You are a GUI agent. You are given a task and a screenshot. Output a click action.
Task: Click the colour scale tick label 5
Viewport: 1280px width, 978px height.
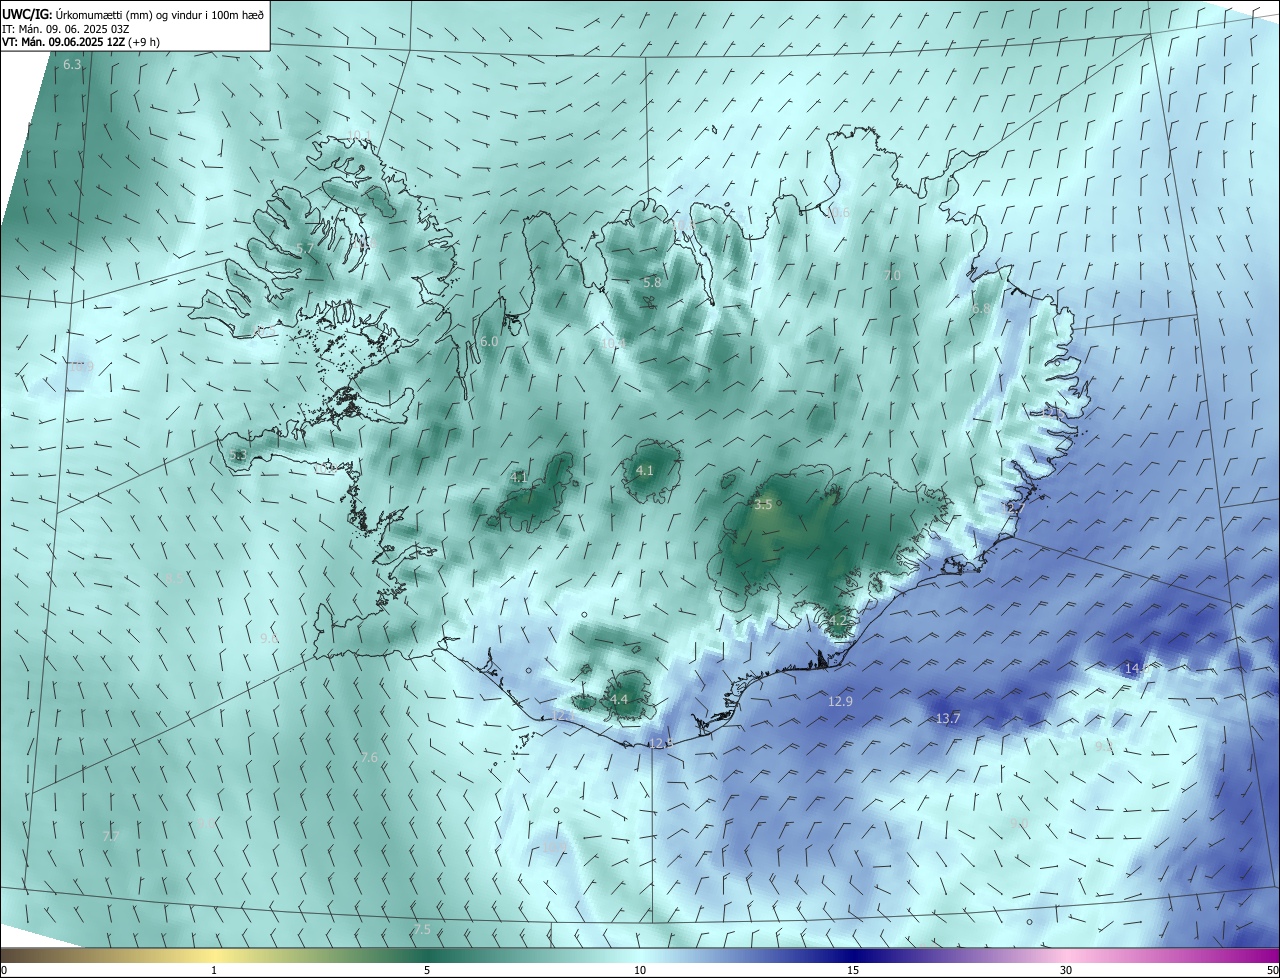[x=427, y=971]
